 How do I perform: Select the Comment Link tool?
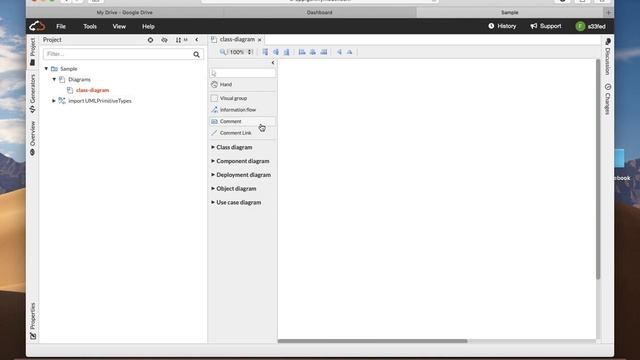[242, 133]
